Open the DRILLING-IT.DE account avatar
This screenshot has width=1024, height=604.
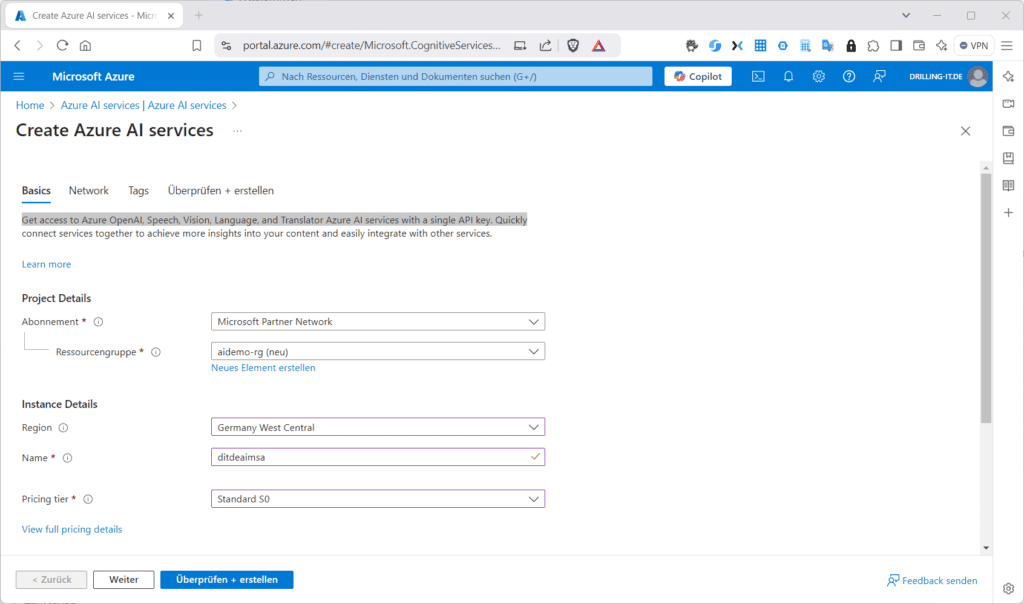(978, 76)
